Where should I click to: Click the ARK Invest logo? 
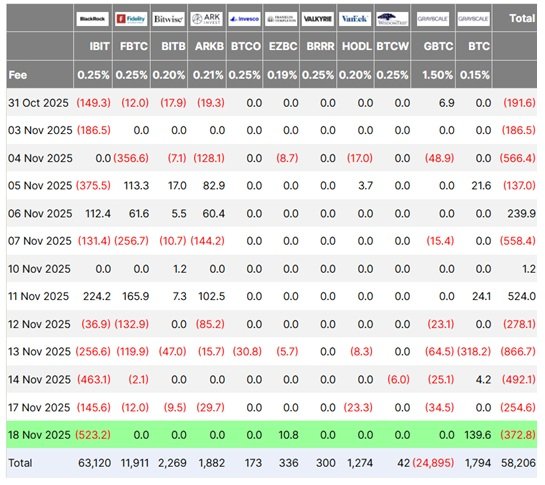207,19
